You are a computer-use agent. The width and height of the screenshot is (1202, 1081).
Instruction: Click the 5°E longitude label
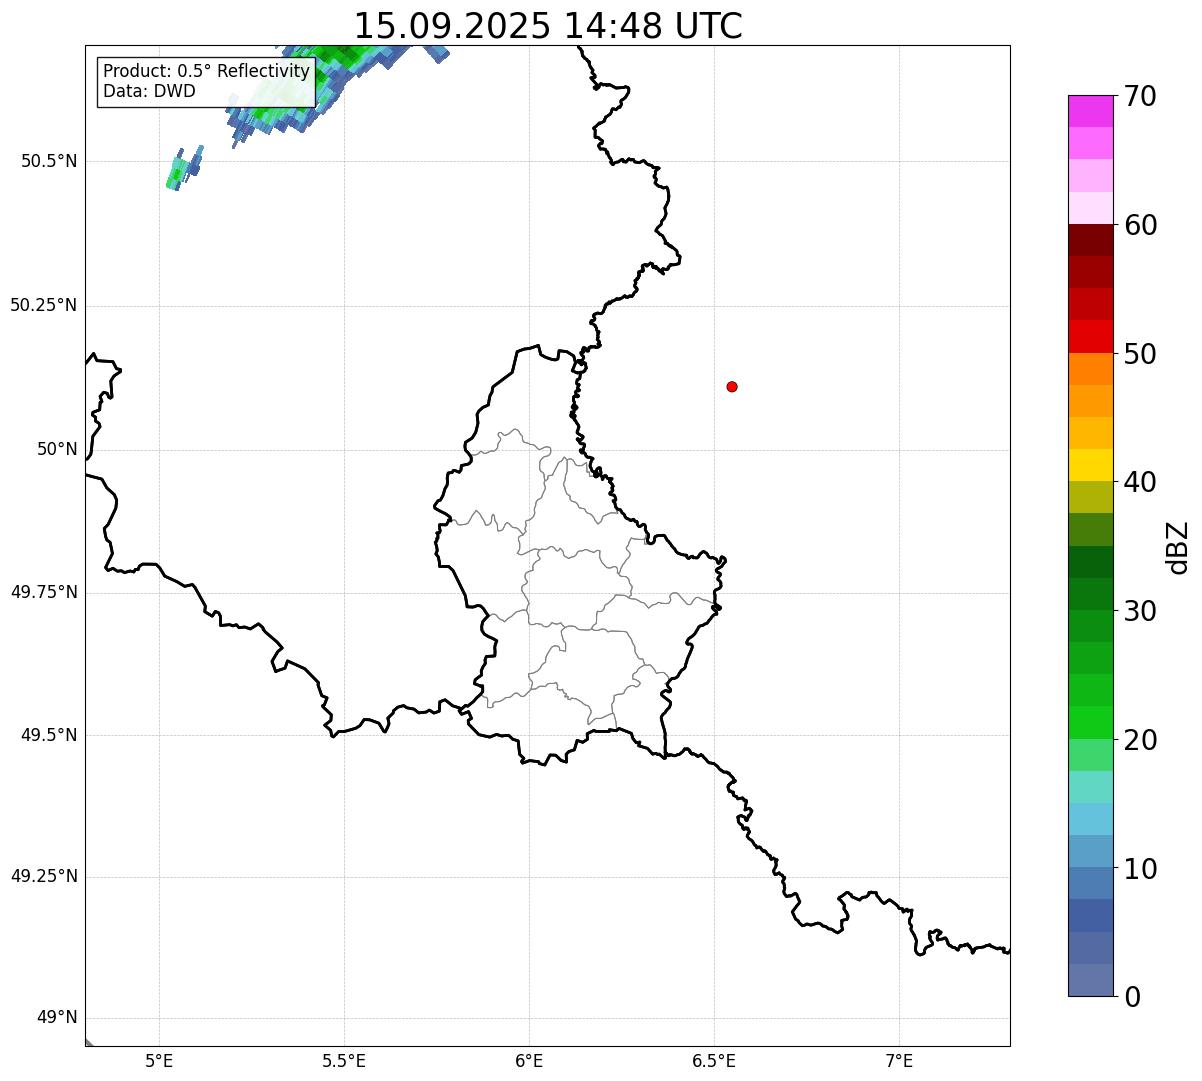(159, 1061)
